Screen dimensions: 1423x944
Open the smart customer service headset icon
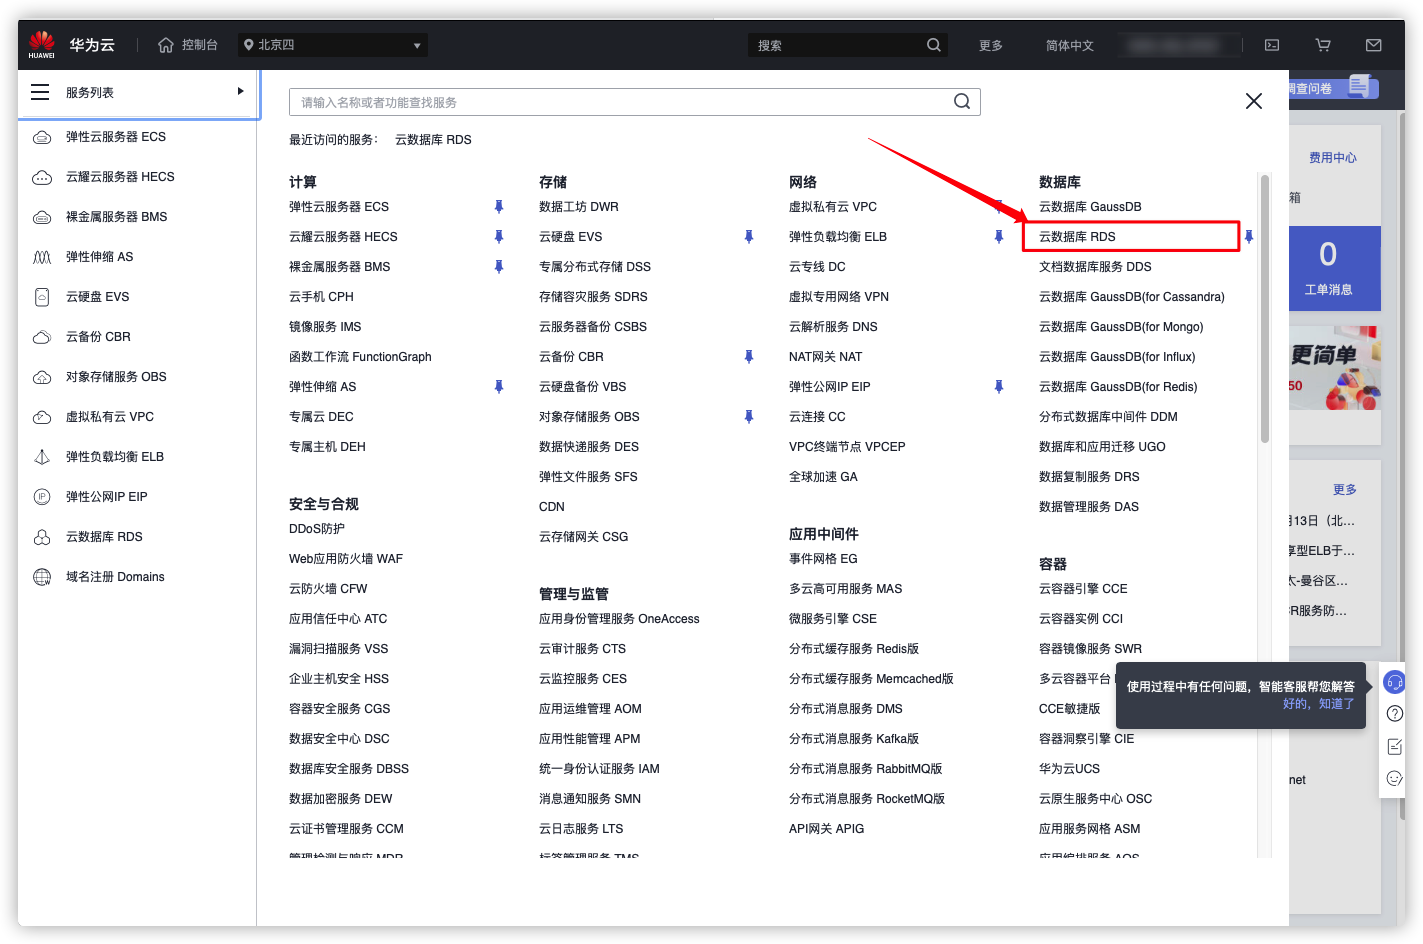click(x=1394, y=683)
